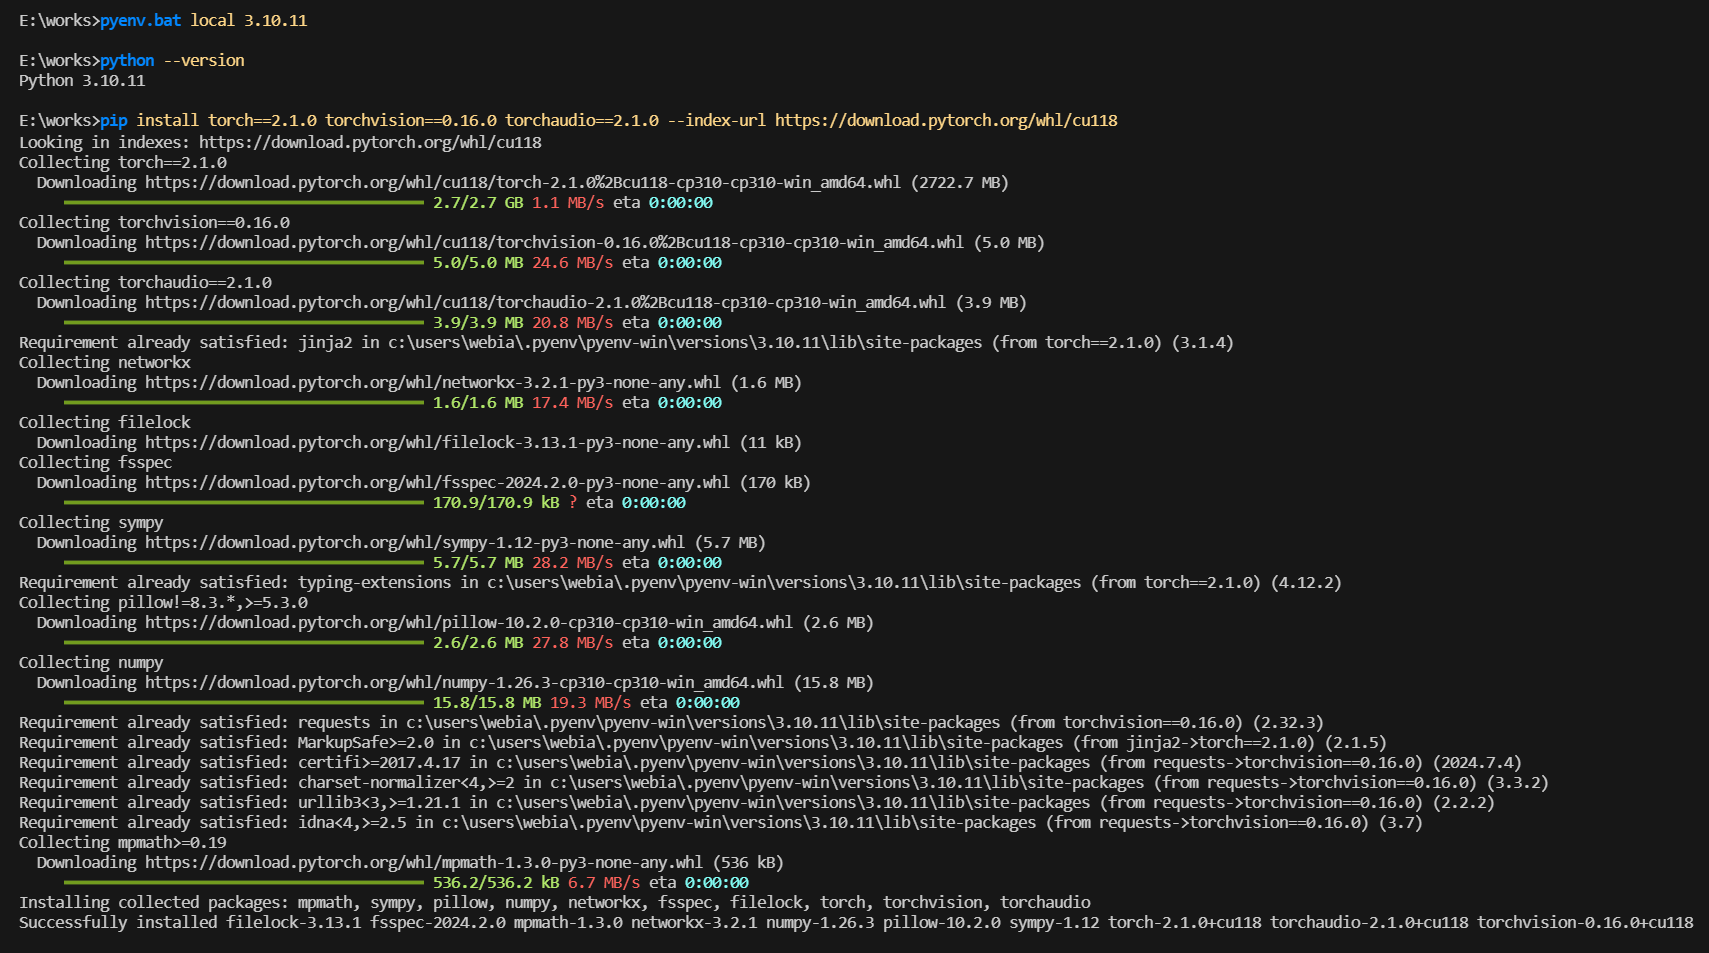Viewport: 1709px width, 953px height.
Task: Click the charset-normalizer requirement satisfied line
Action: pyautogui.click(x=784, y=782)
